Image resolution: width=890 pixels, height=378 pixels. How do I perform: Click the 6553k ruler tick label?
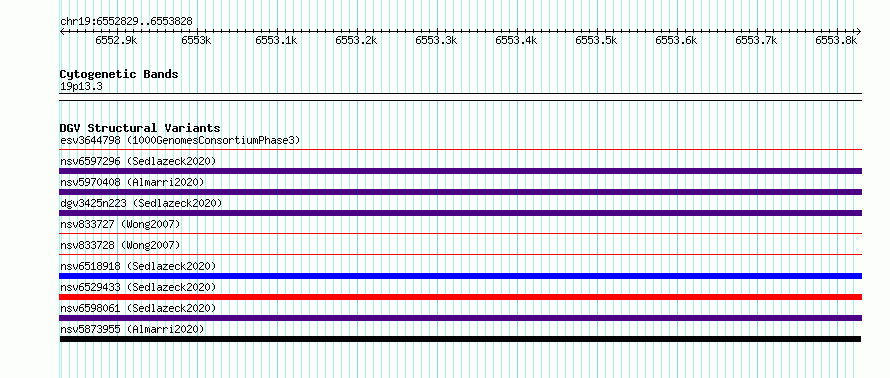(x=196, y=40)
